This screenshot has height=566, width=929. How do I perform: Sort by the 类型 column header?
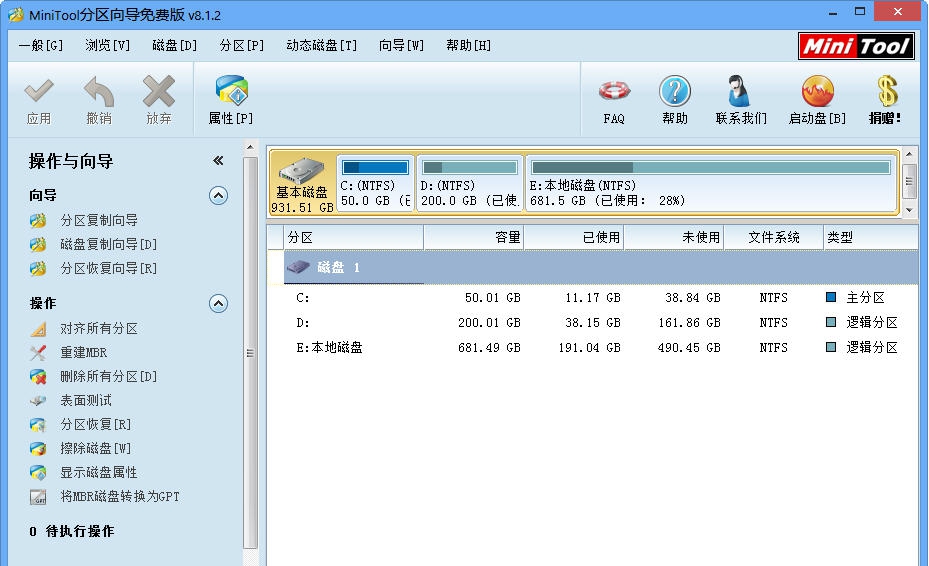click(870, 238)
